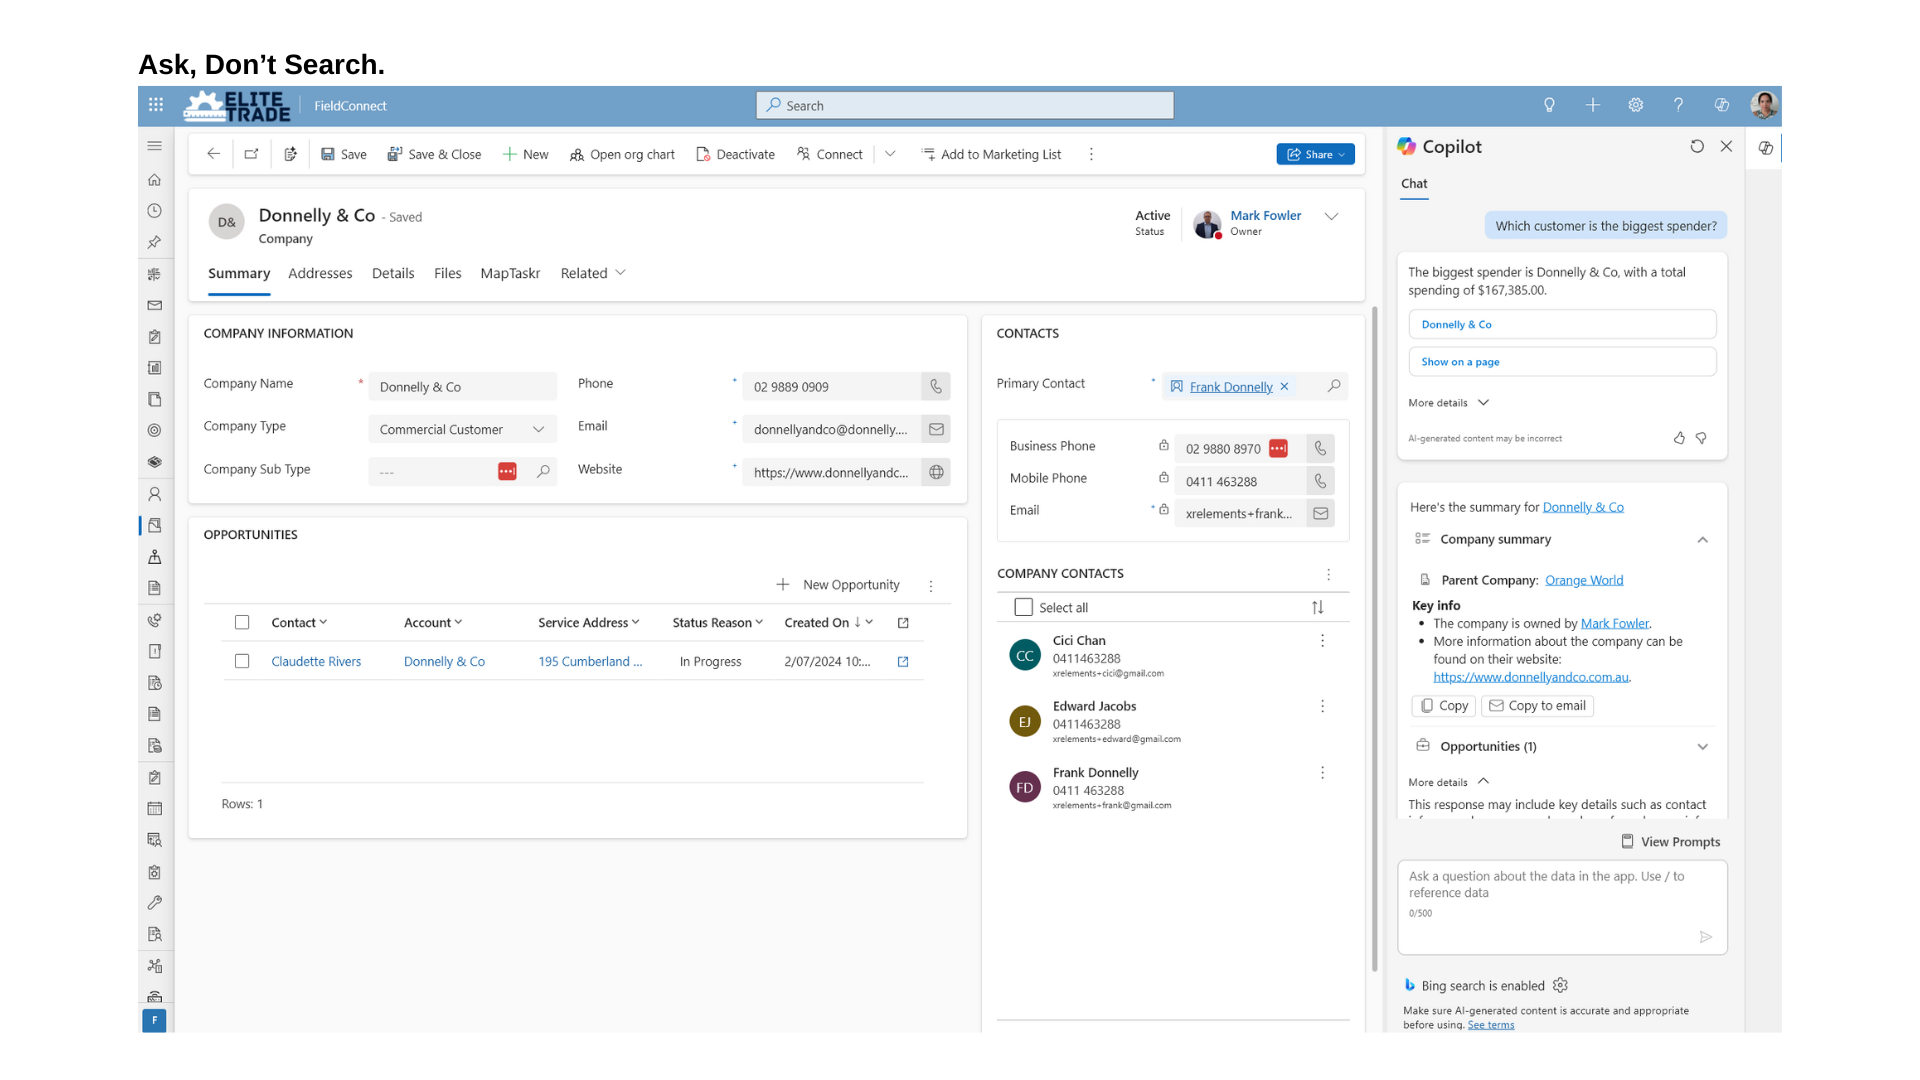Click the lightbulb assistant icon
This screenshot has height=1080, width=1920.
click(1549, 105)
